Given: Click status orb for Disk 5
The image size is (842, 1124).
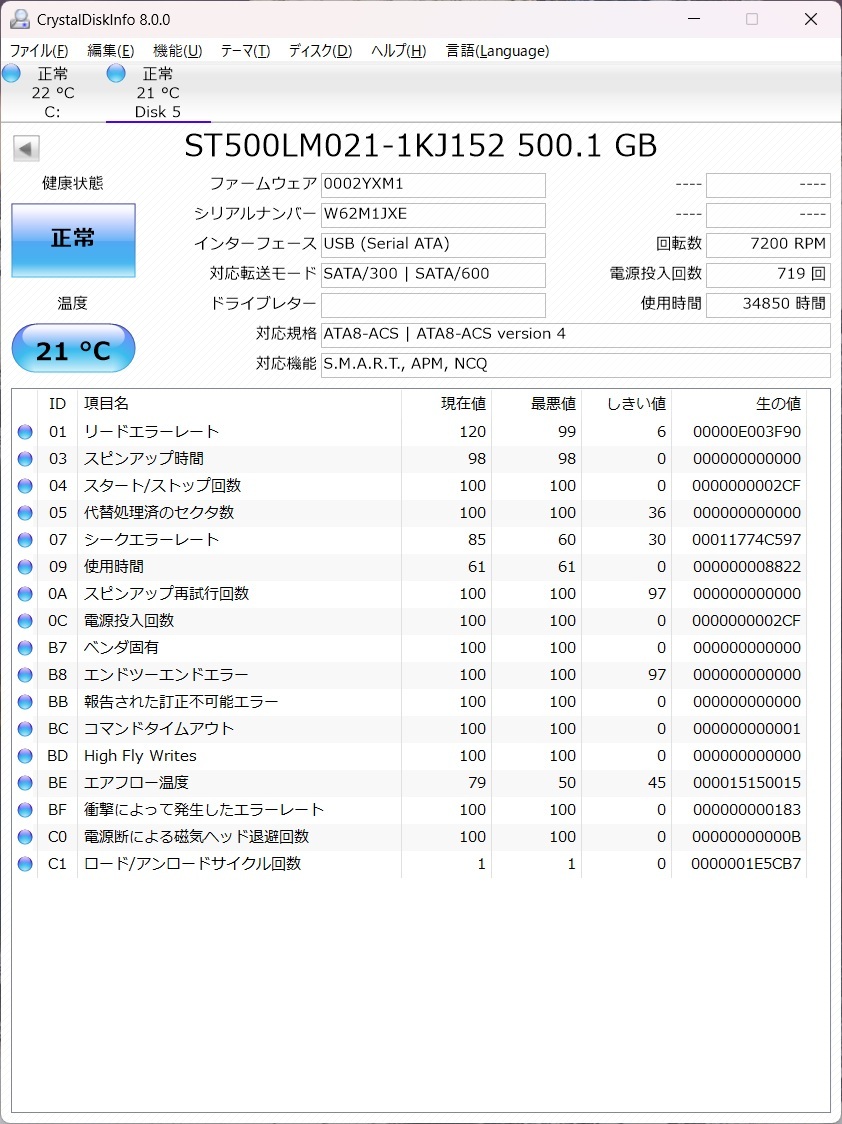Looking at the screenshot, I should [x=116, y=73].
